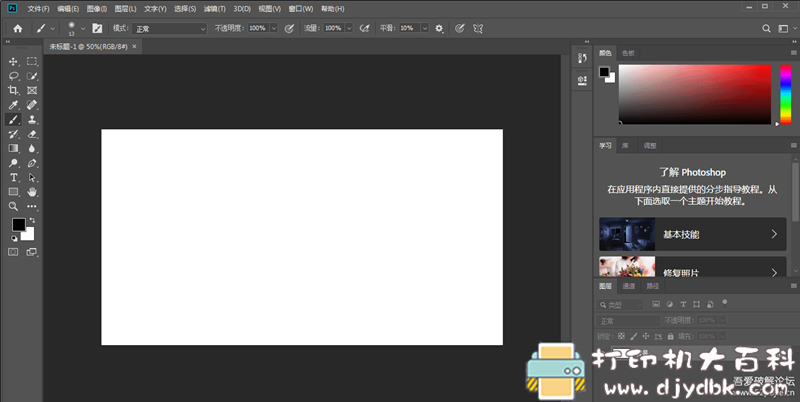Screen dimensions: 800x402
Task: Toggle pressure for brush size
Action: (460, 29)
